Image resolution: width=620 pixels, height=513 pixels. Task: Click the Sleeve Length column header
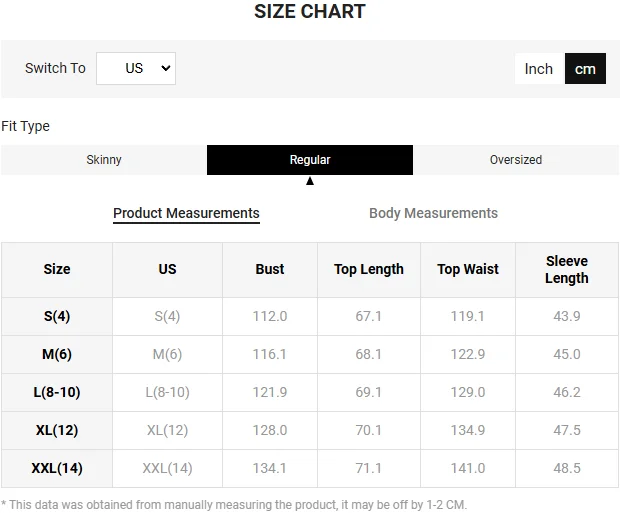pos(567,269)
